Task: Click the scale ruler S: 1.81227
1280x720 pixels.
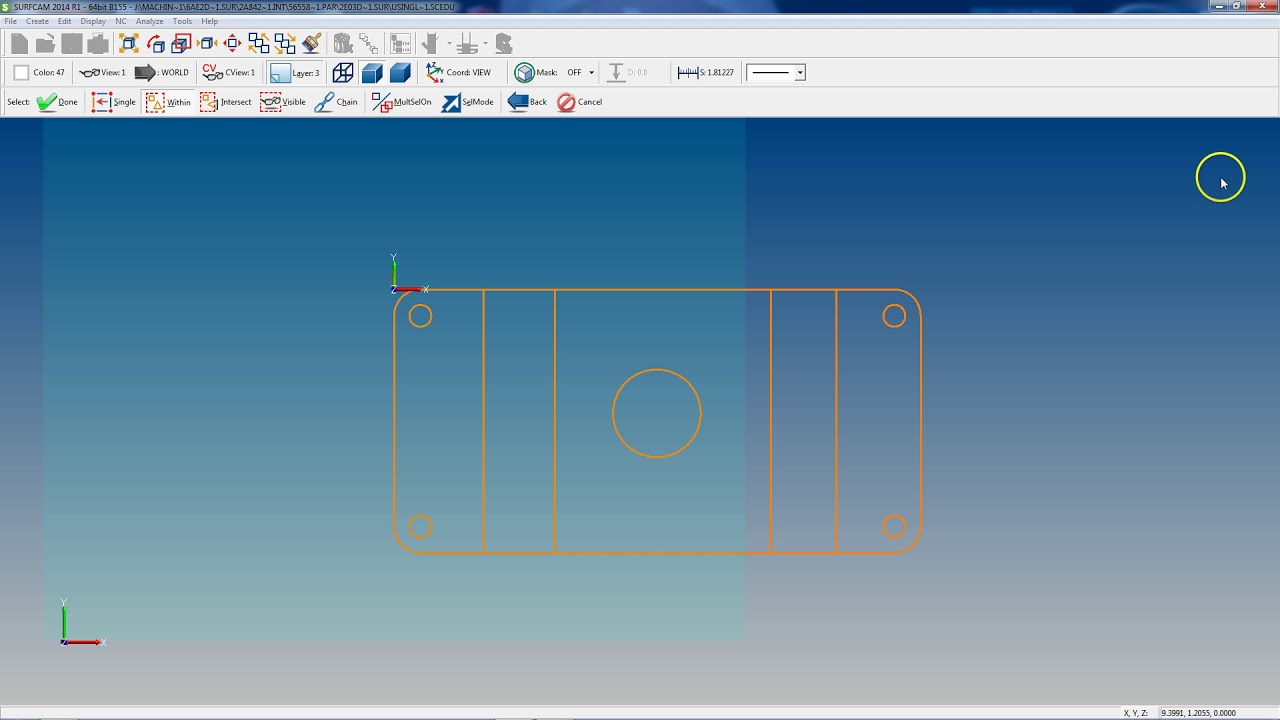Action: click(x=705, y=73)
